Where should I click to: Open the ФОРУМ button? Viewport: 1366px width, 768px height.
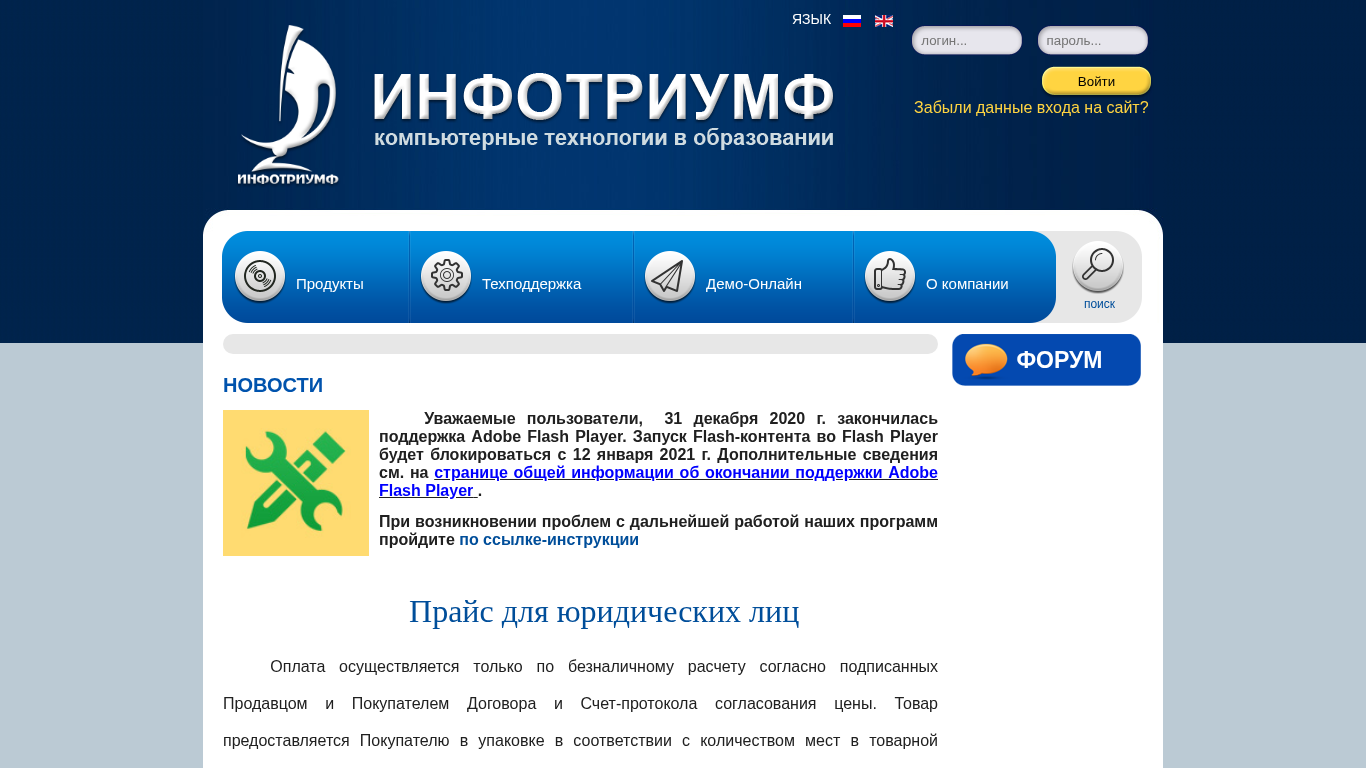(x=1046, y=360)
